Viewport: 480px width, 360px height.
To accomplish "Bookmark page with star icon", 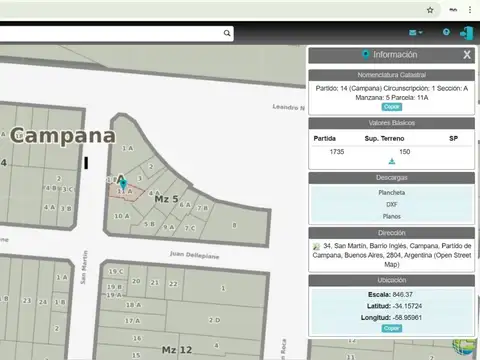I will [430, 10].
